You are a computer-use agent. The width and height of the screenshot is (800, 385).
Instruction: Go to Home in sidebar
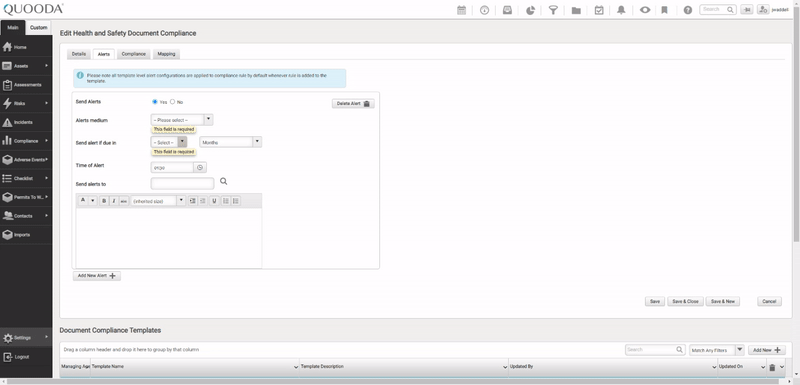point(26,47)
